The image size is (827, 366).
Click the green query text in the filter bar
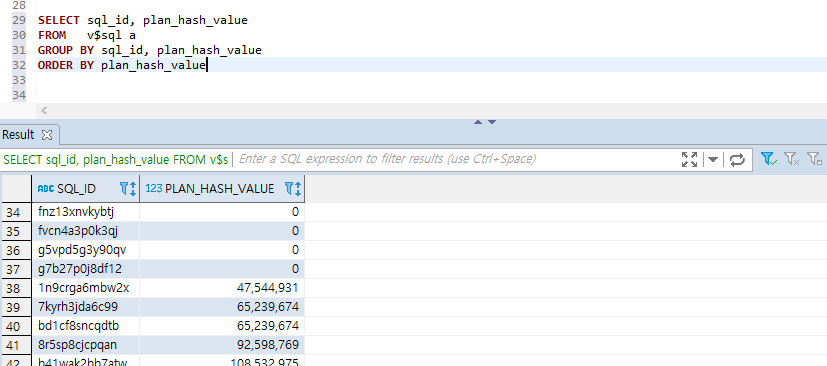(x=116, y=159)
